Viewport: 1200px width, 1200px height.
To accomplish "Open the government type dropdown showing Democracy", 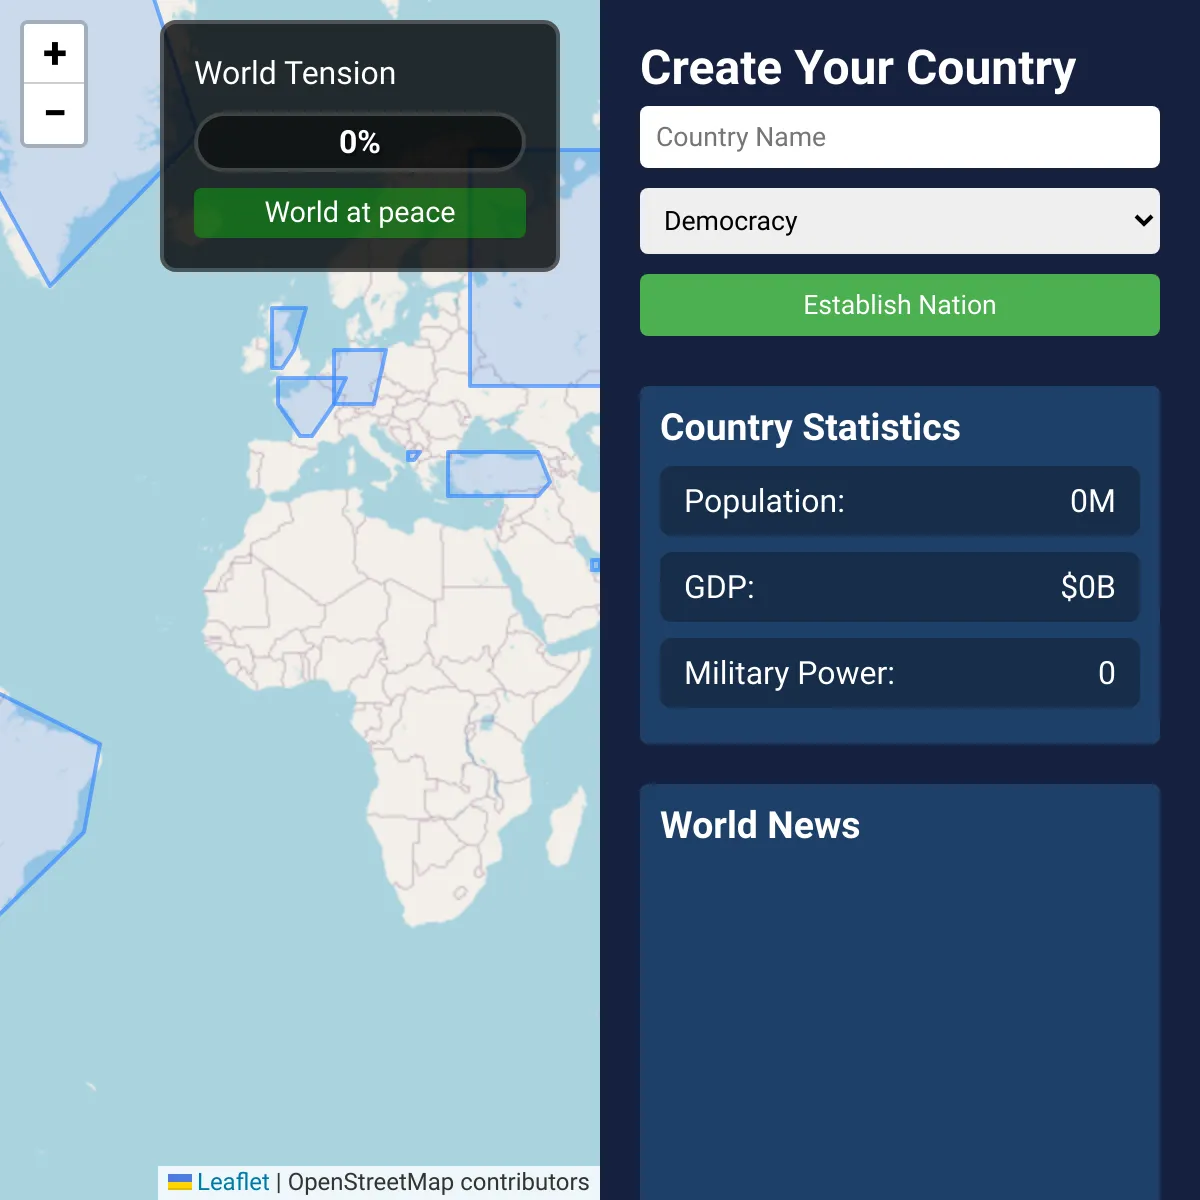I will [x=900, y=221].
